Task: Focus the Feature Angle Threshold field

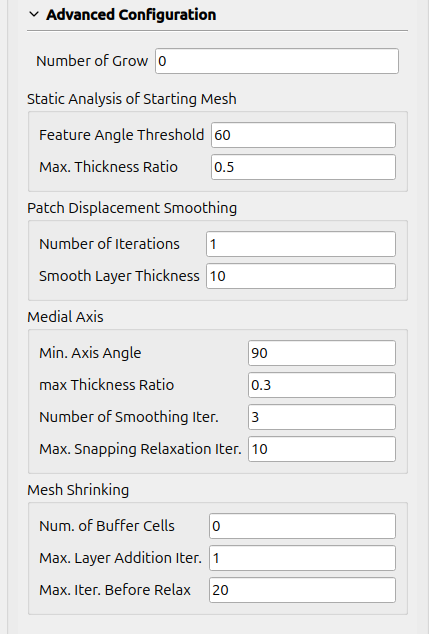Action: click(303, 135)
